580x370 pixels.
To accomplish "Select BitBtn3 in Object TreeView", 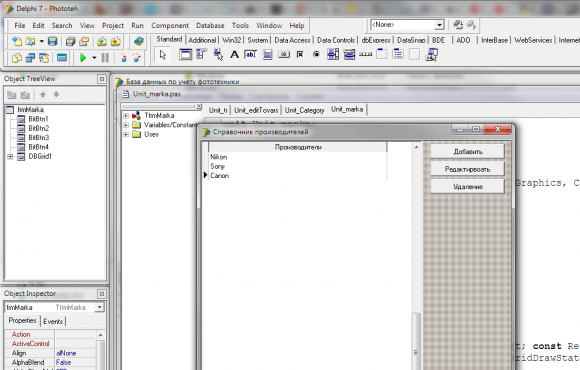I will tap(38, 138).
